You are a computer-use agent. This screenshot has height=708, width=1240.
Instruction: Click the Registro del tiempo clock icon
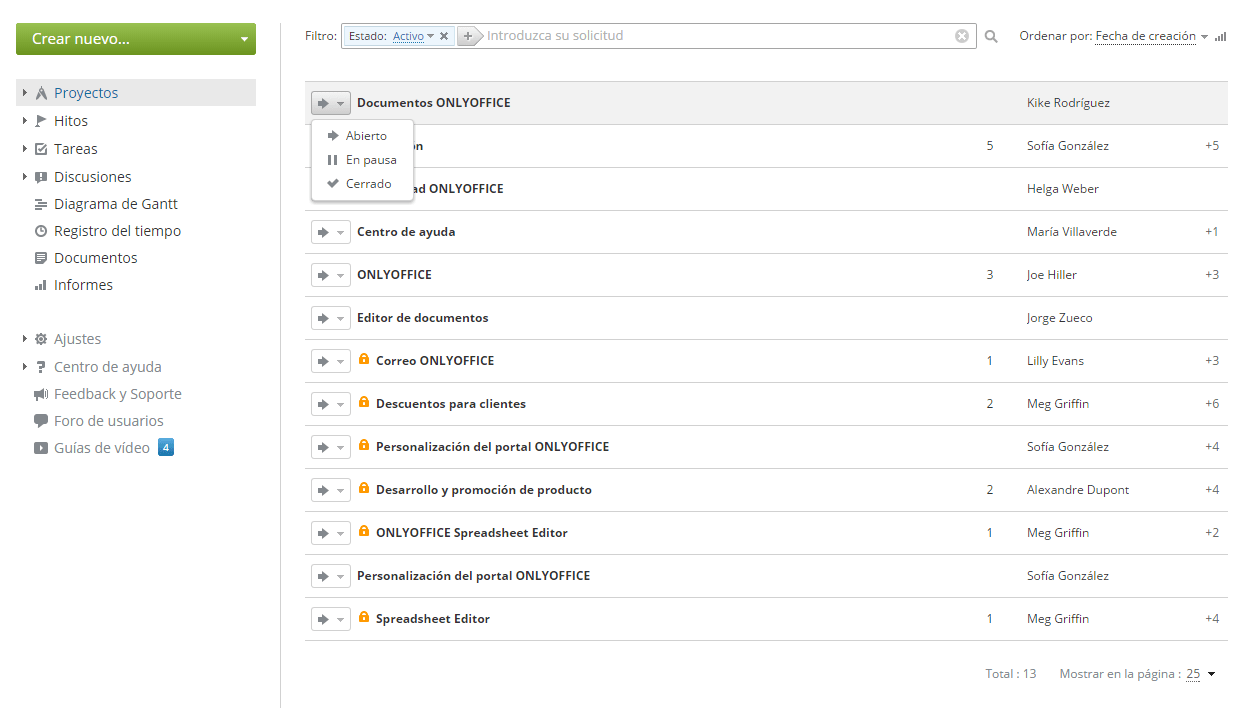click(x=41, y=231)
